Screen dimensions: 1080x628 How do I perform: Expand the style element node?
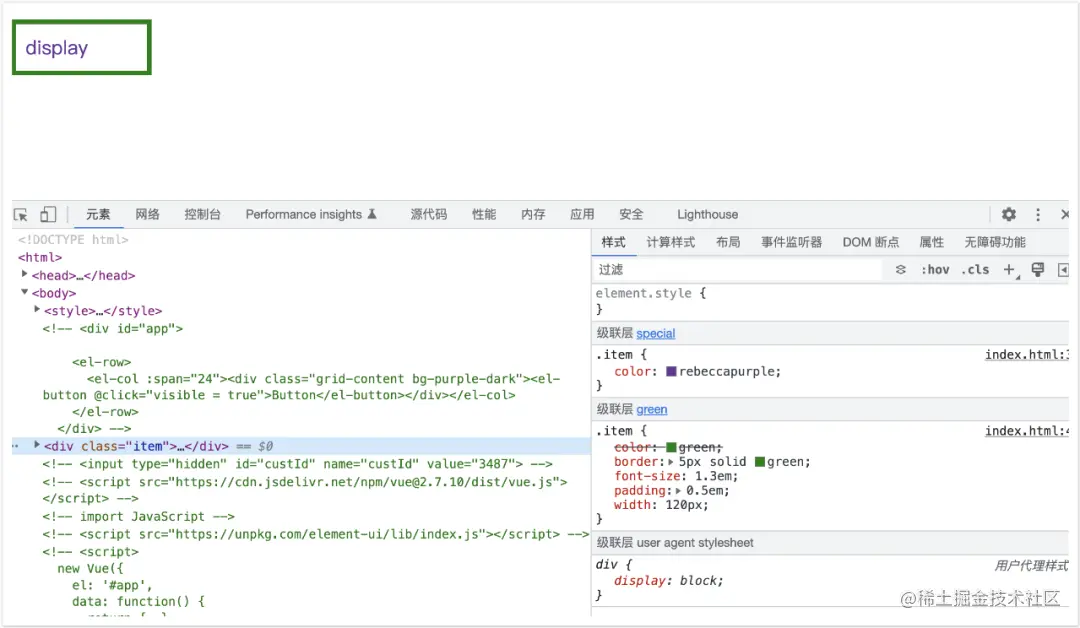[37, 310]
